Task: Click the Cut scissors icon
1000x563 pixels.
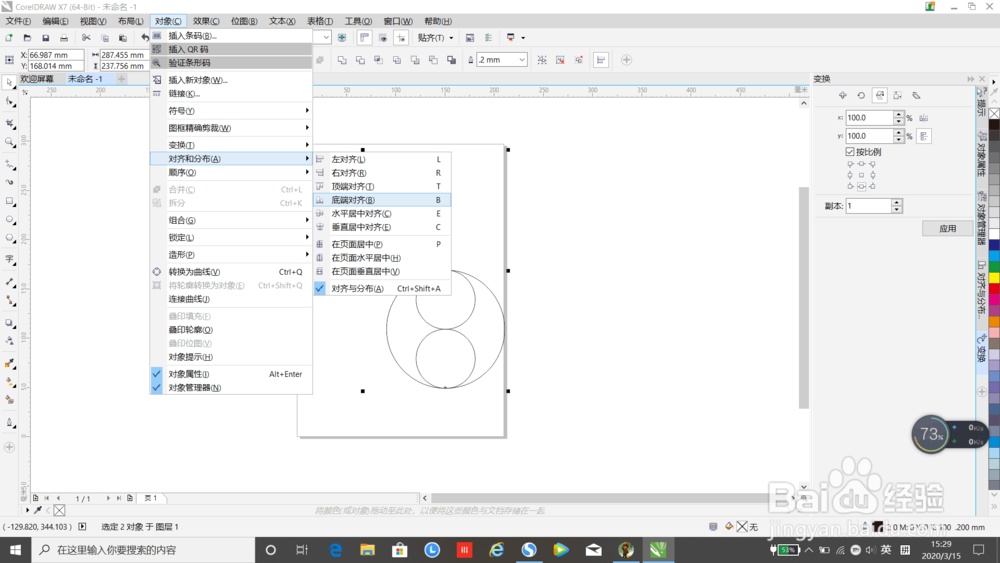Action: (86, 38)
